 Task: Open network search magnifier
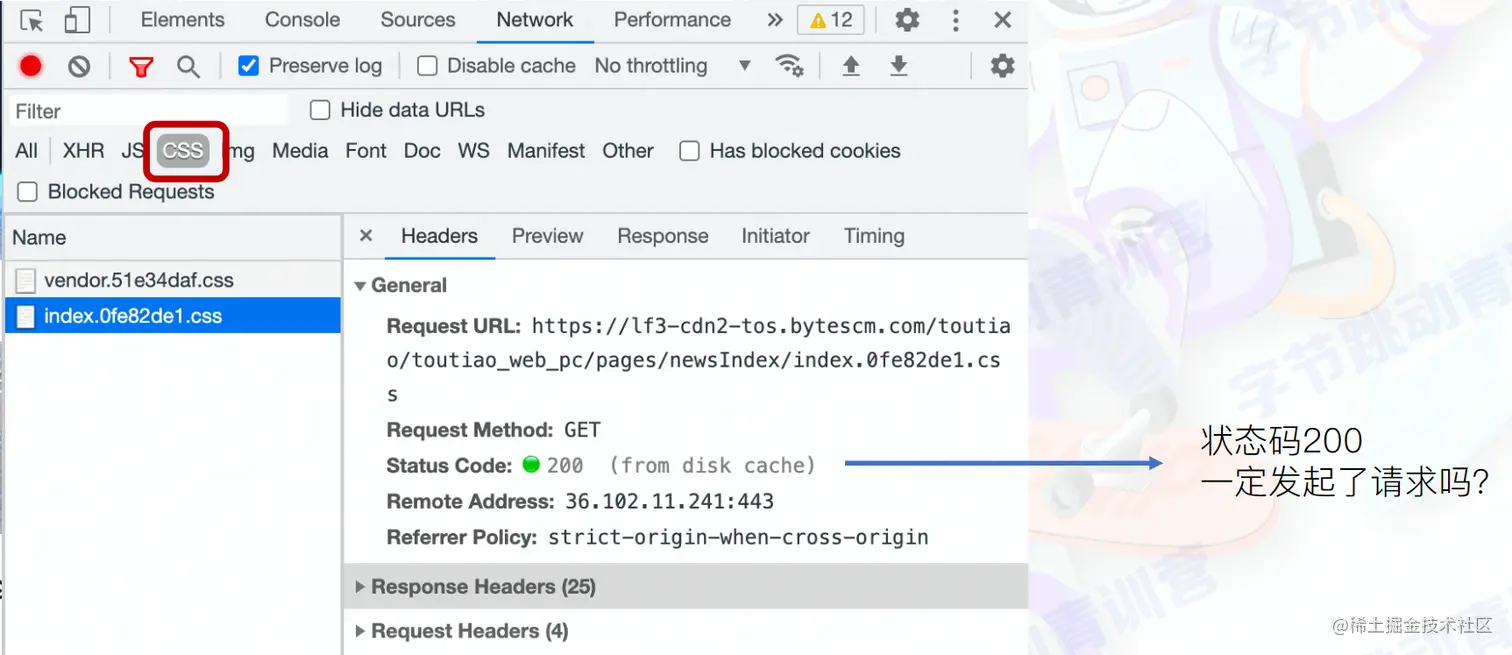coord(188,66)
